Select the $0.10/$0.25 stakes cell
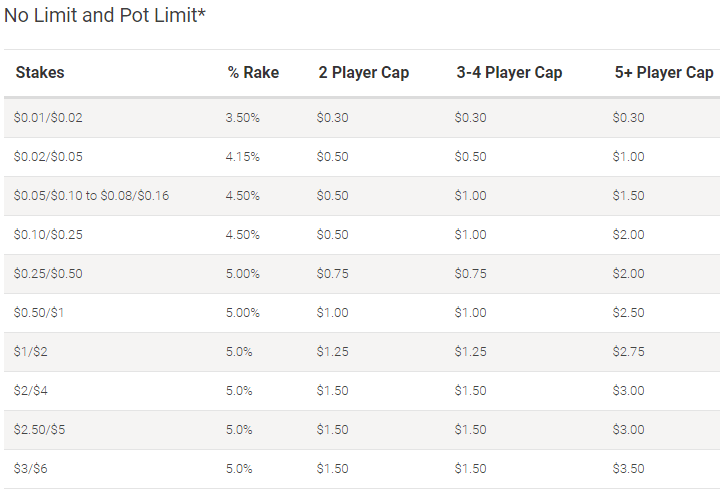The image size is (720, 497). click(x=48, y=235)
